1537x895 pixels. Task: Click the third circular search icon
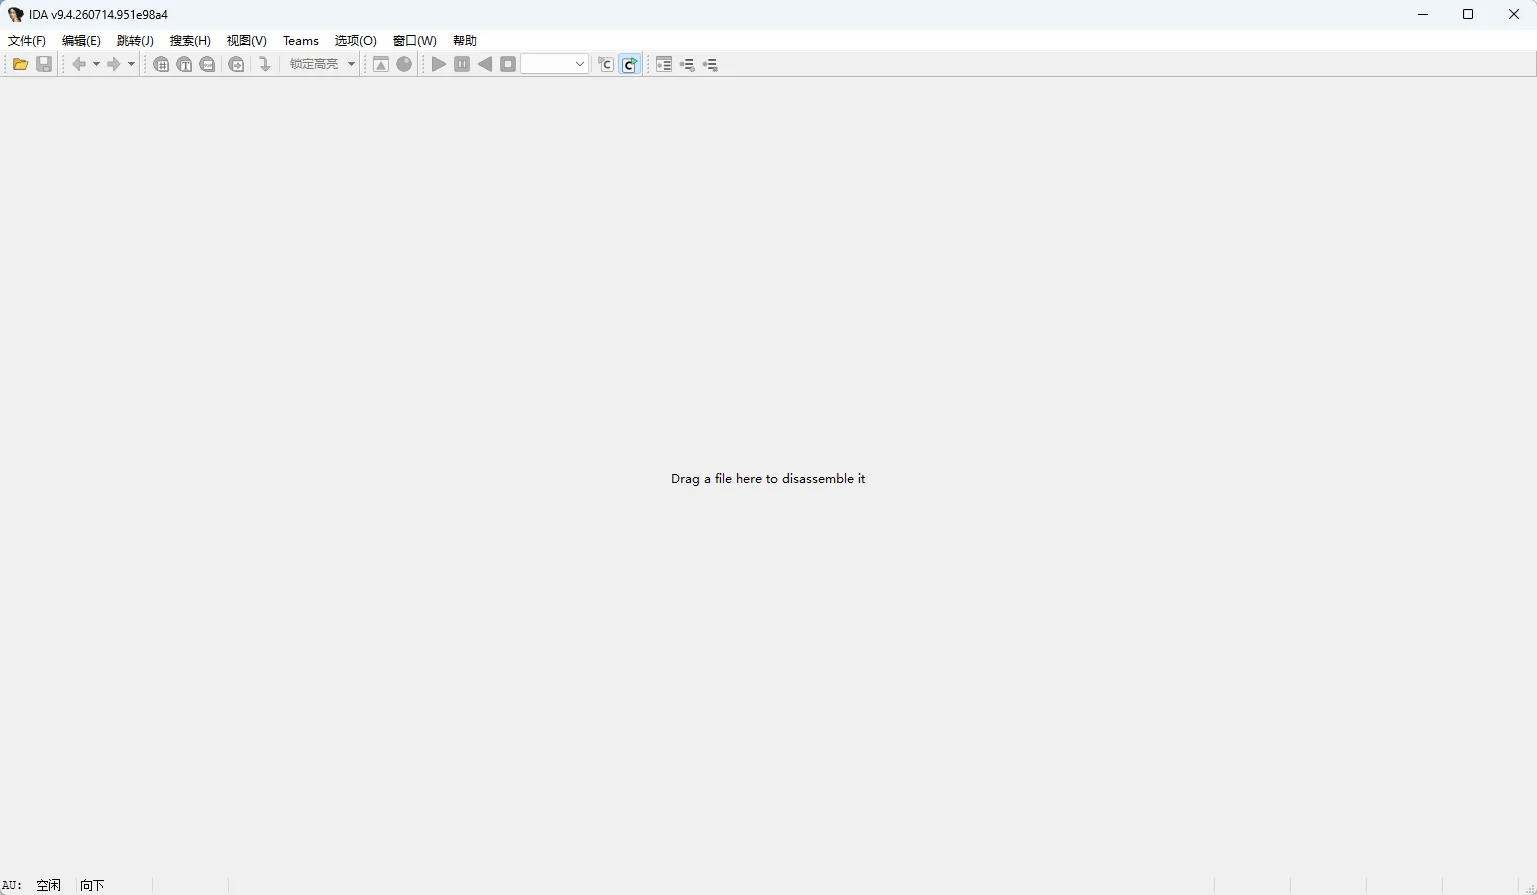pos(207,64)
